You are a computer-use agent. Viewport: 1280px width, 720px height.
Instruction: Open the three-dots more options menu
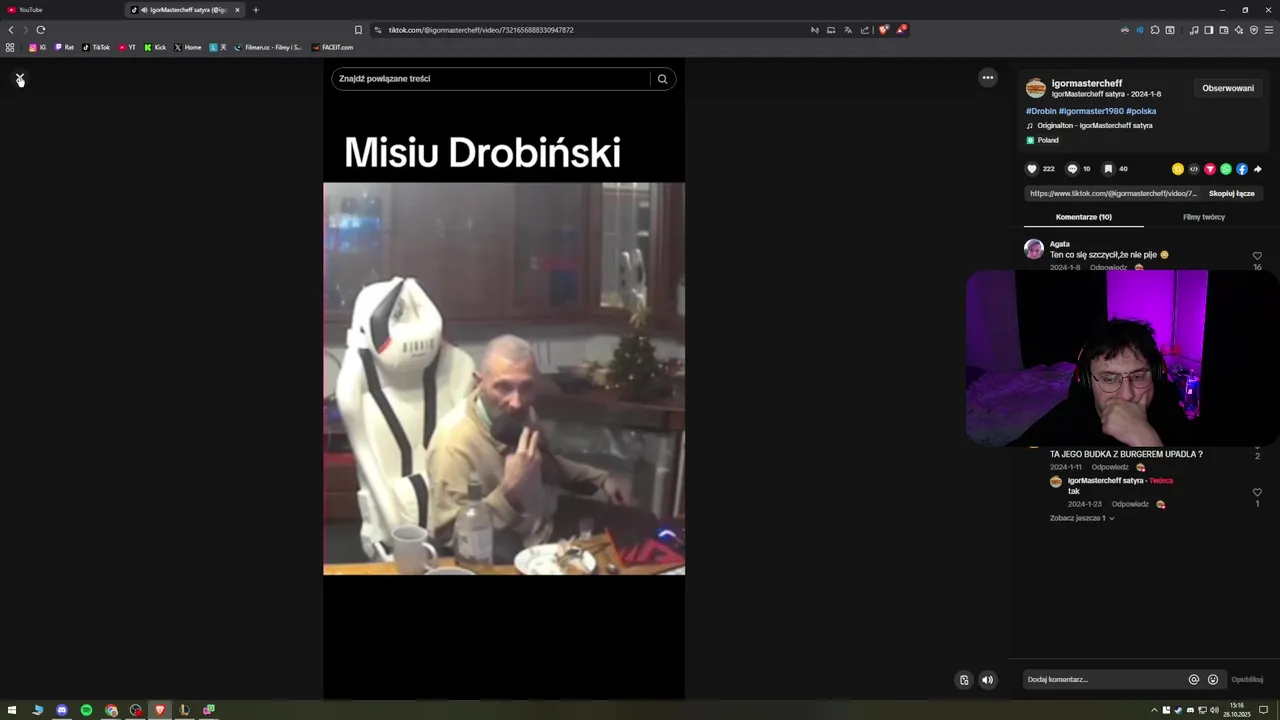point(988,78)
